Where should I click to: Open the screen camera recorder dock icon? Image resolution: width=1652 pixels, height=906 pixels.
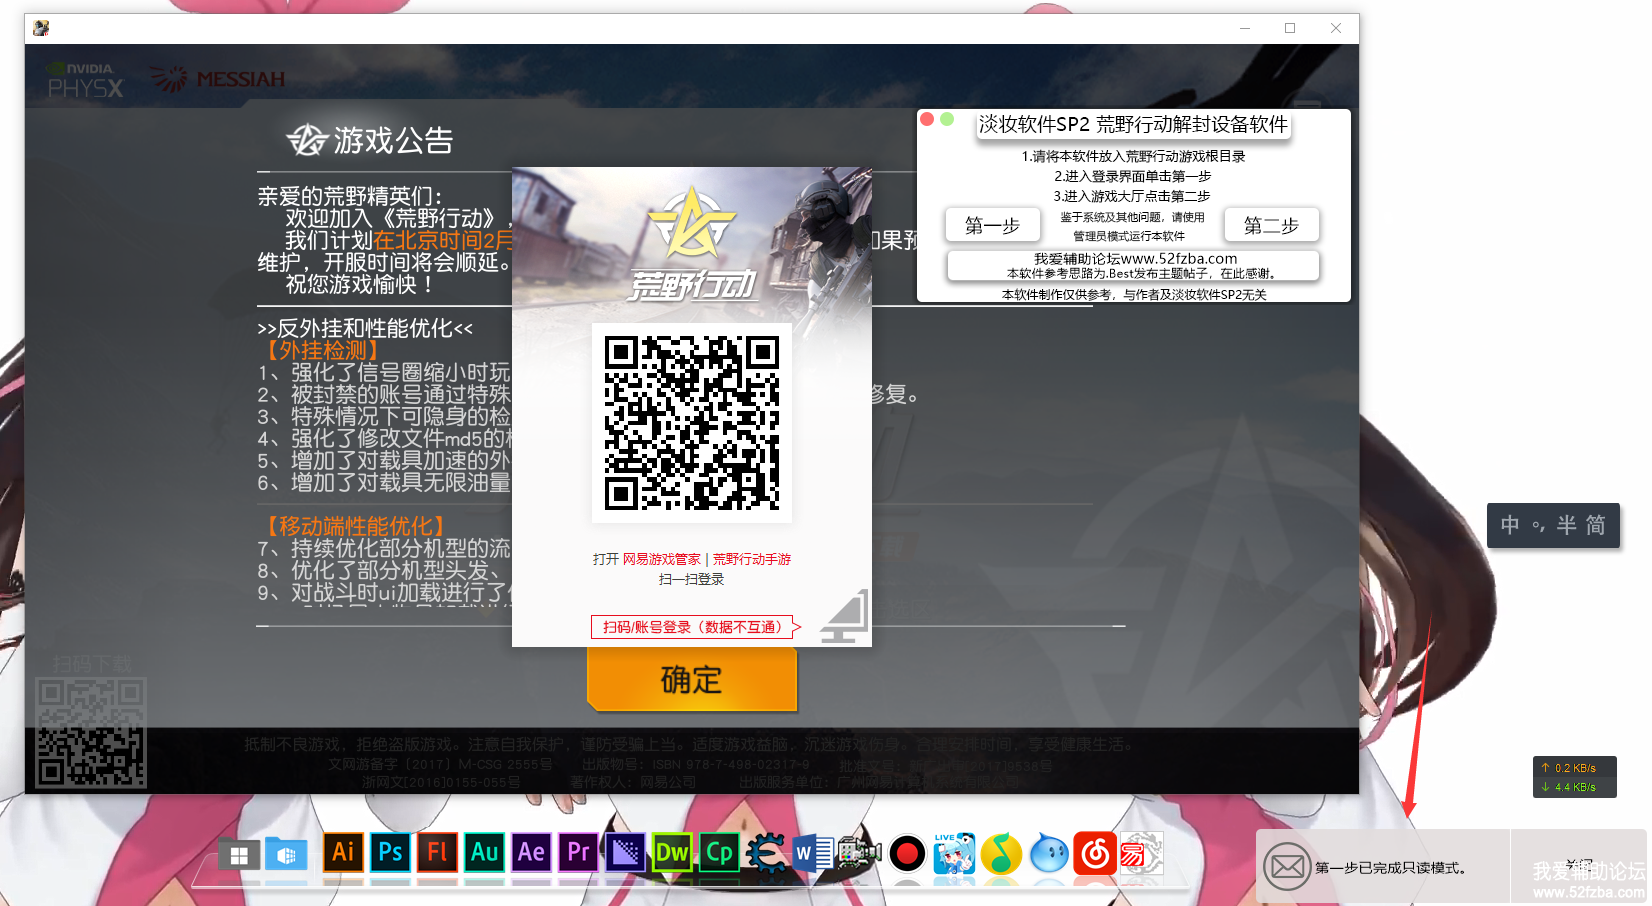[860, 853]
